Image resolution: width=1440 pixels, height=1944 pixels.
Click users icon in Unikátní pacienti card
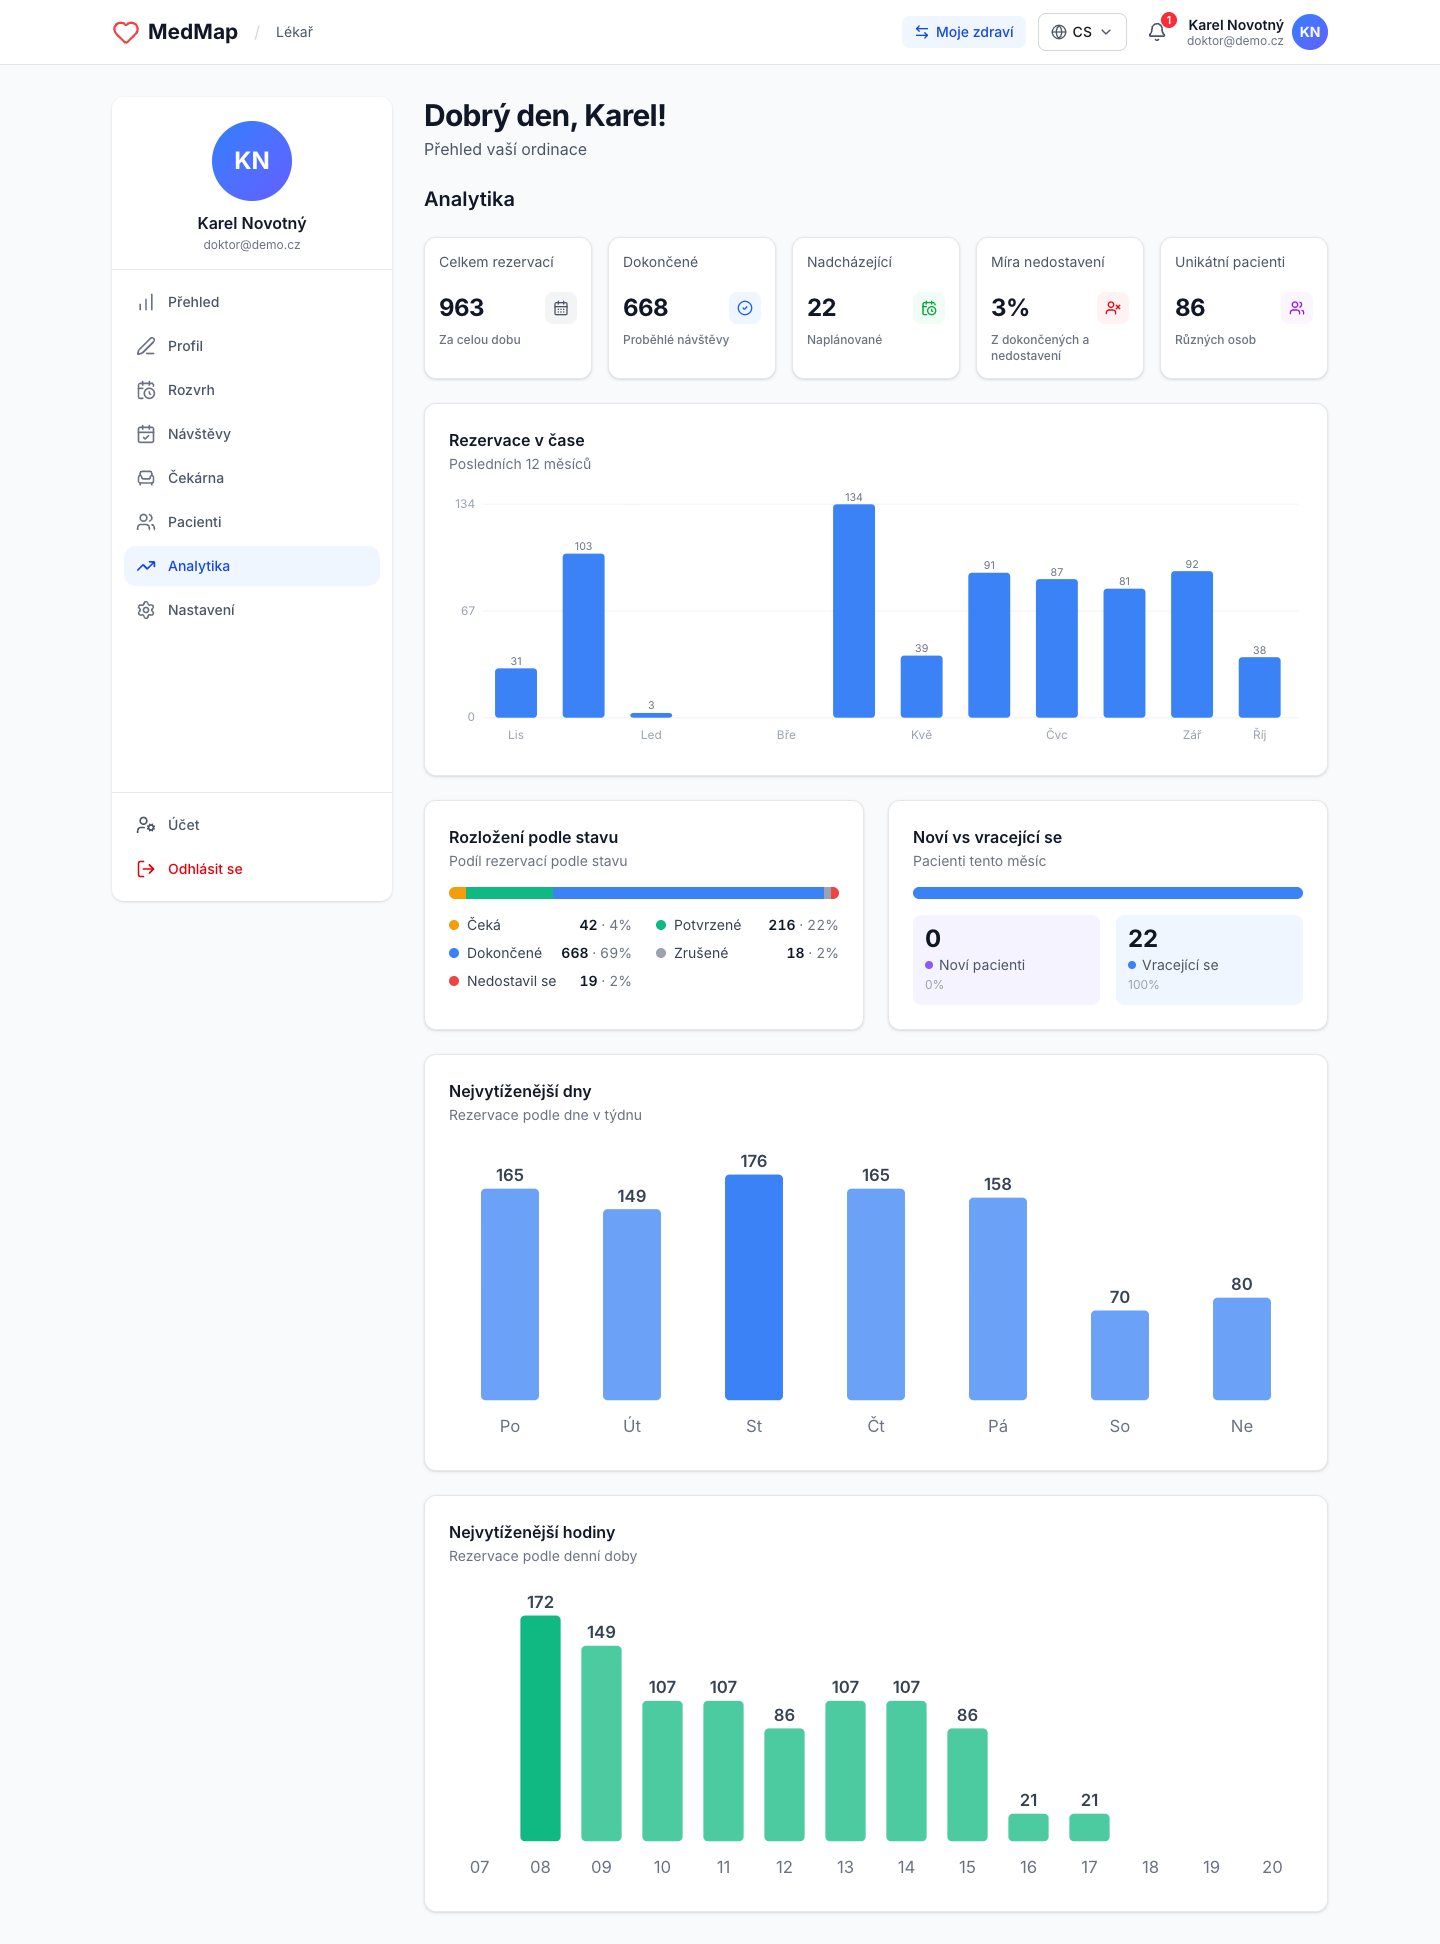[x=1297, y=308]
